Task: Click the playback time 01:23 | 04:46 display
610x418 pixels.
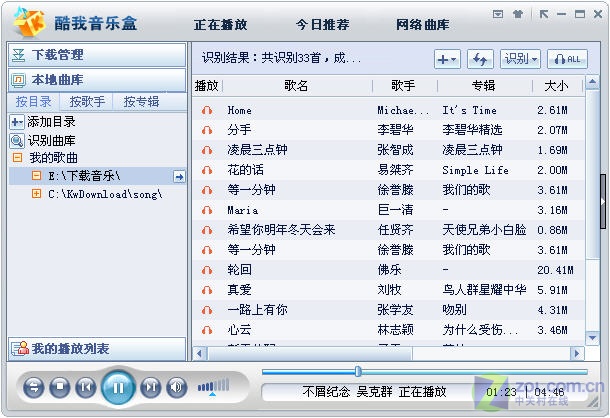Action: pos(525,392)
